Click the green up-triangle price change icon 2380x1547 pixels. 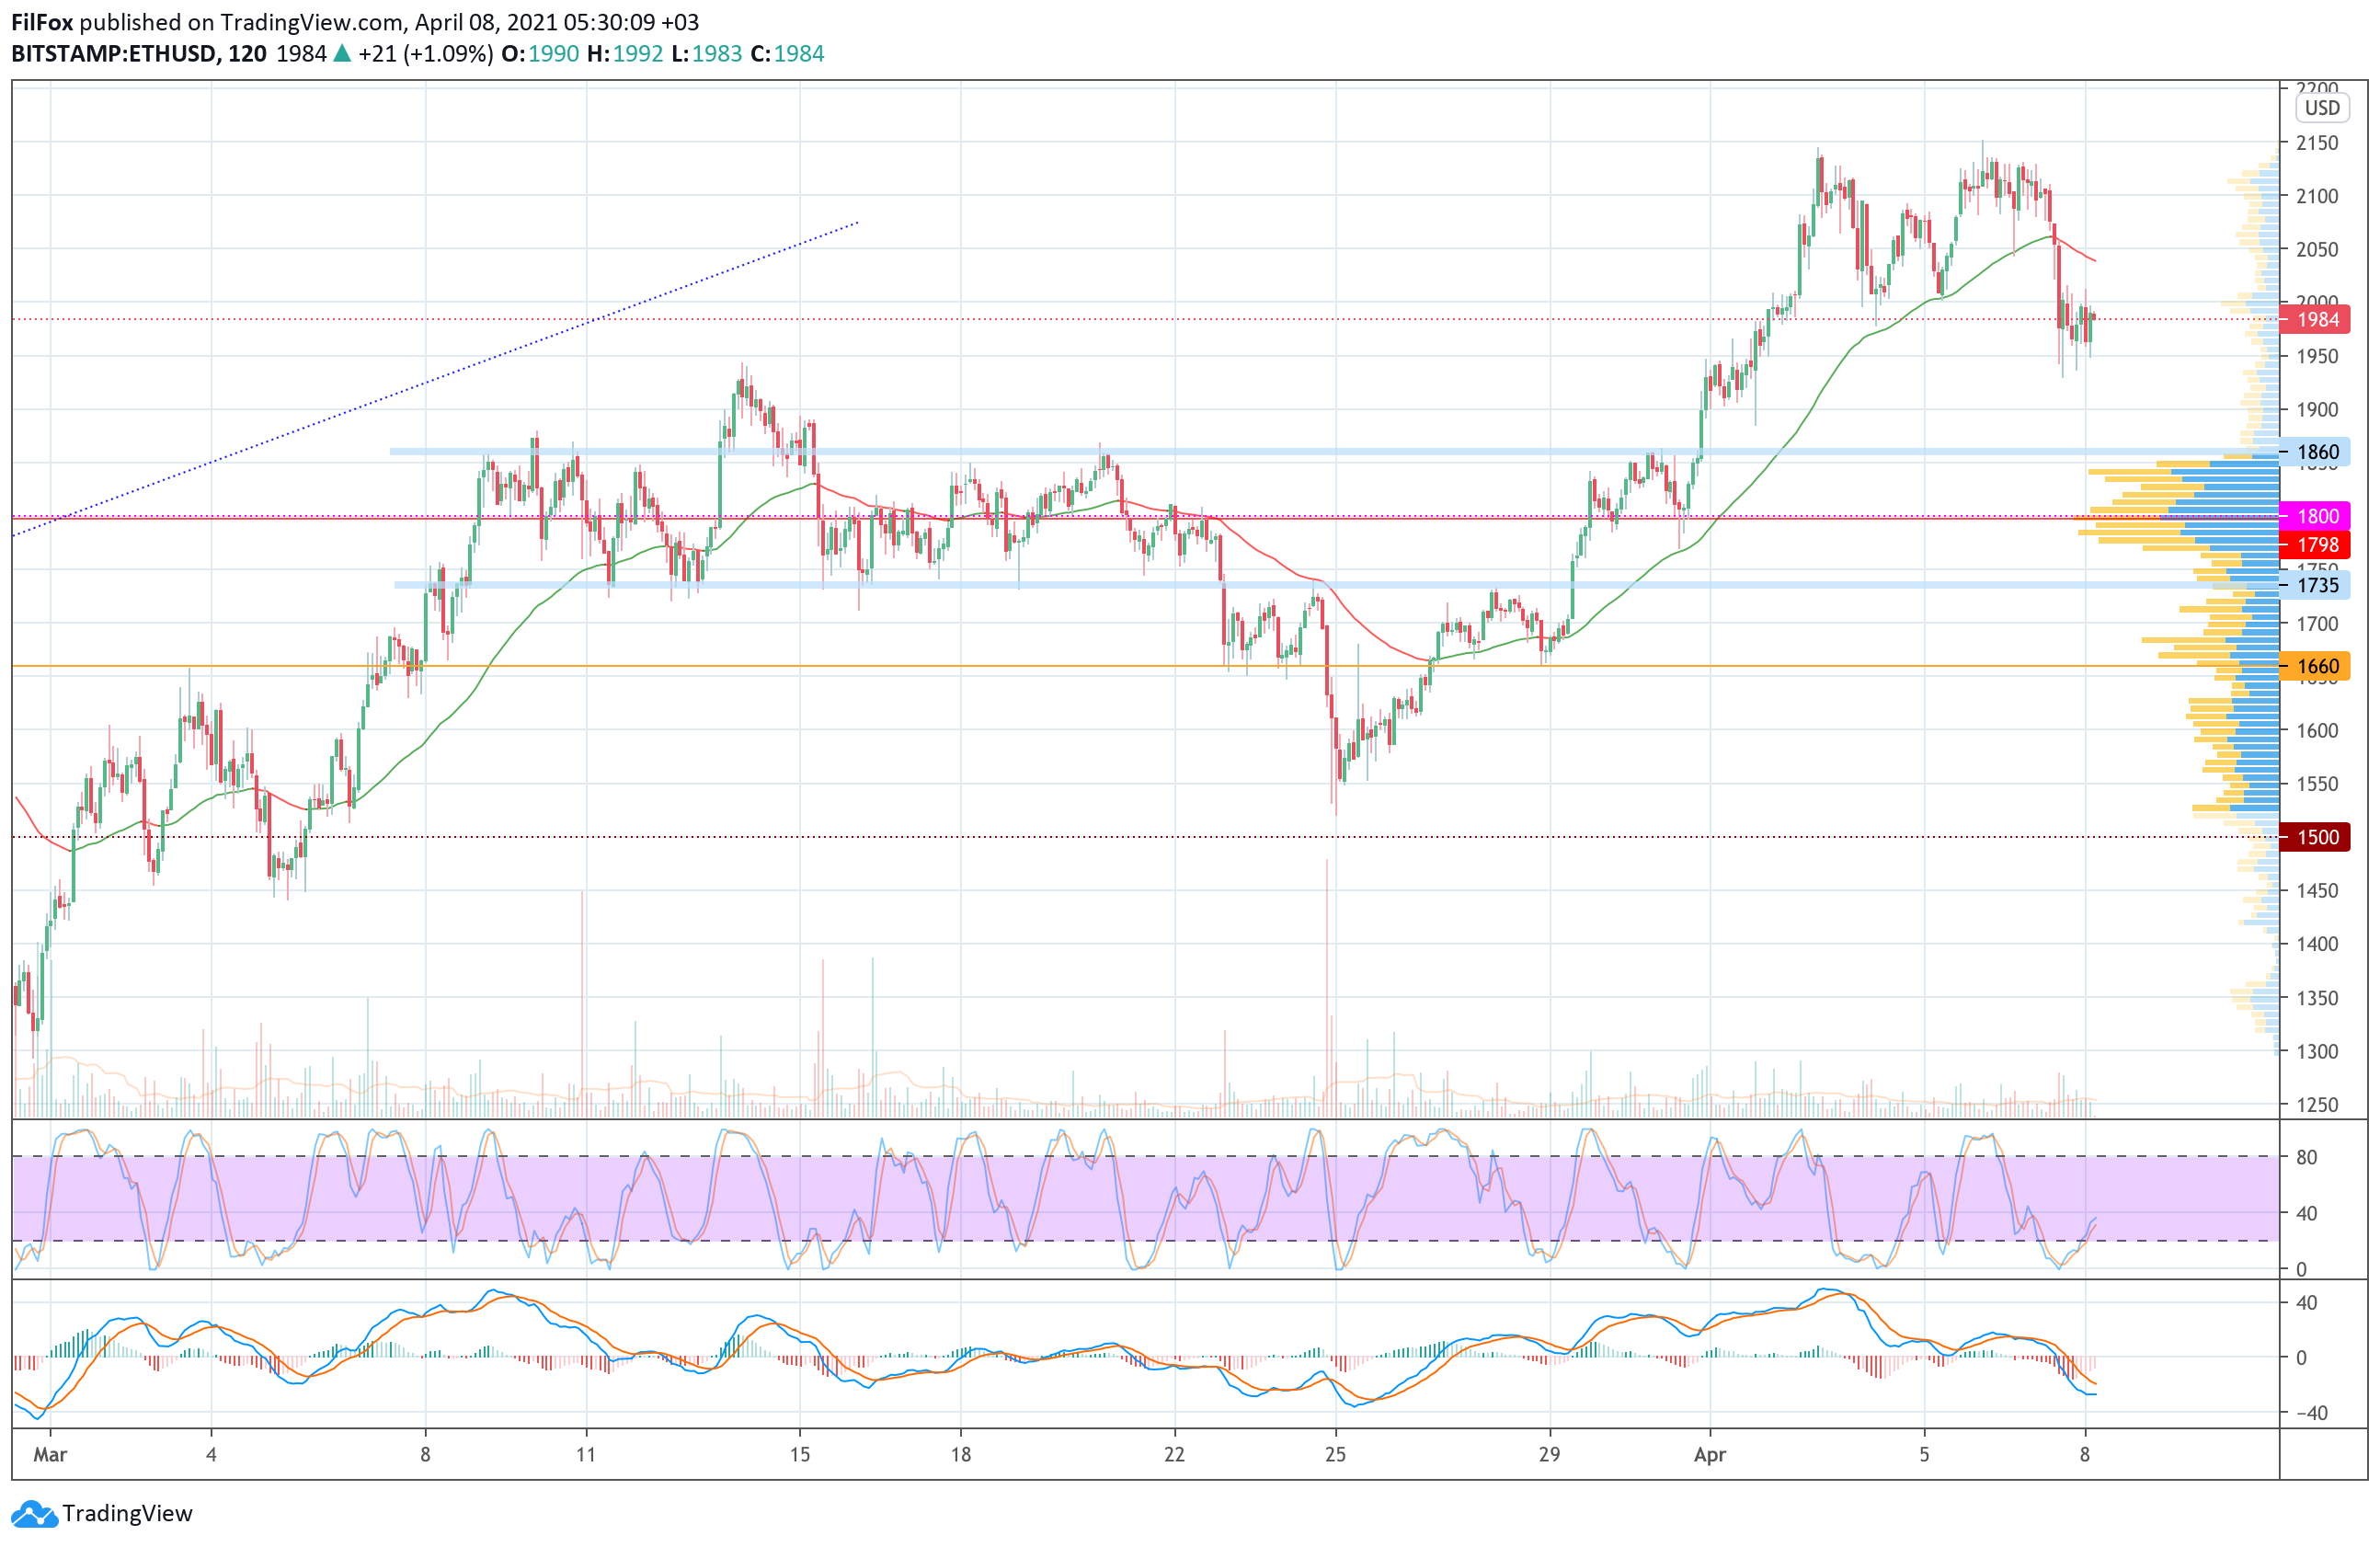pyautogui.click(x=342, y=54)
